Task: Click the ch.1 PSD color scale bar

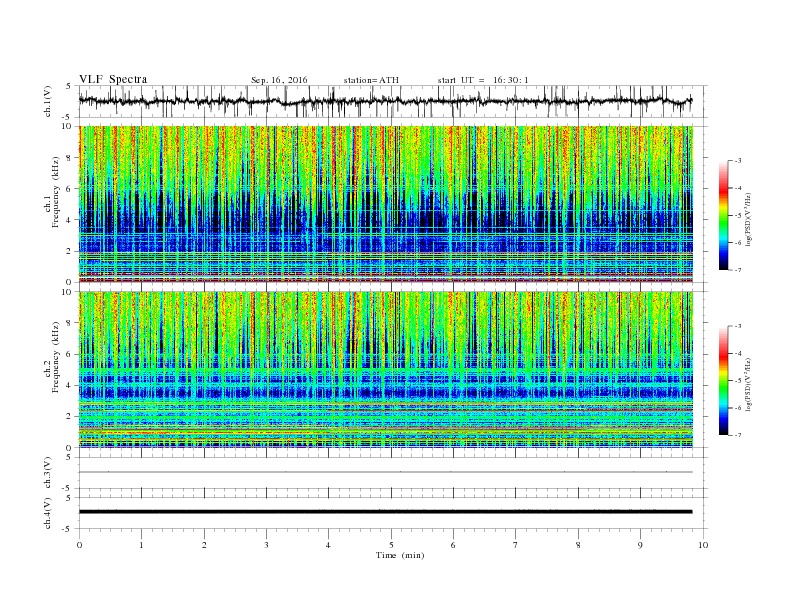Action: click(723, 215)
